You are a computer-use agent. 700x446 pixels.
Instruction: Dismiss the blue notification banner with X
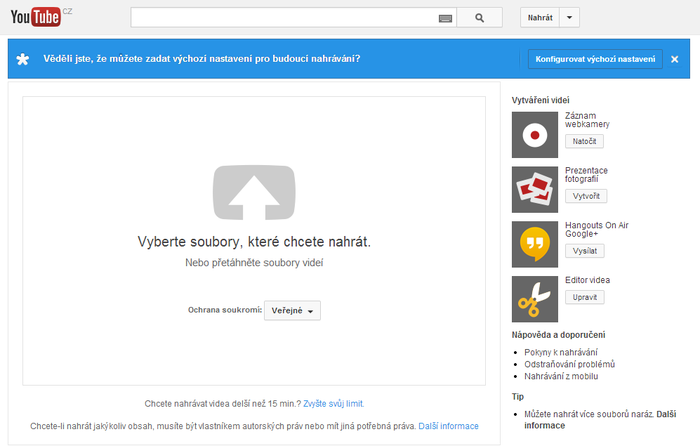675,59
